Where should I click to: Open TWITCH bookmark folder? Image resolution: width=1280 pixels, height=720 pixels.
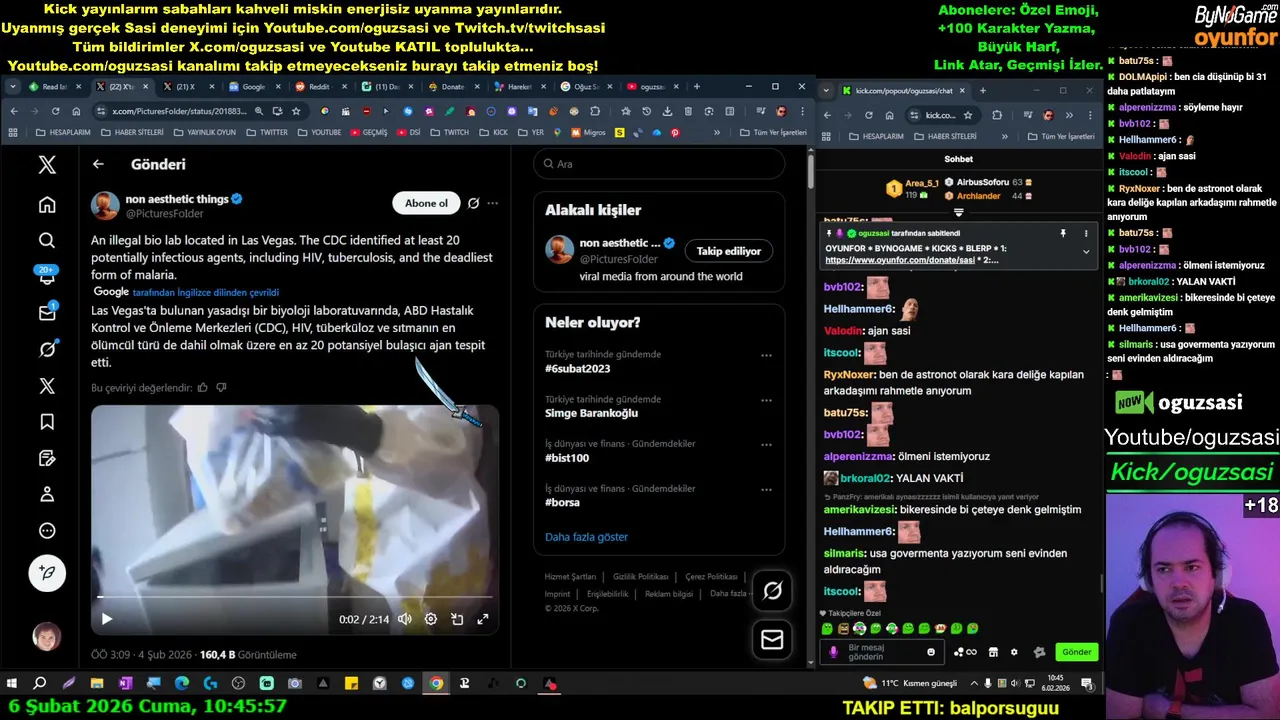pos(450,132)
